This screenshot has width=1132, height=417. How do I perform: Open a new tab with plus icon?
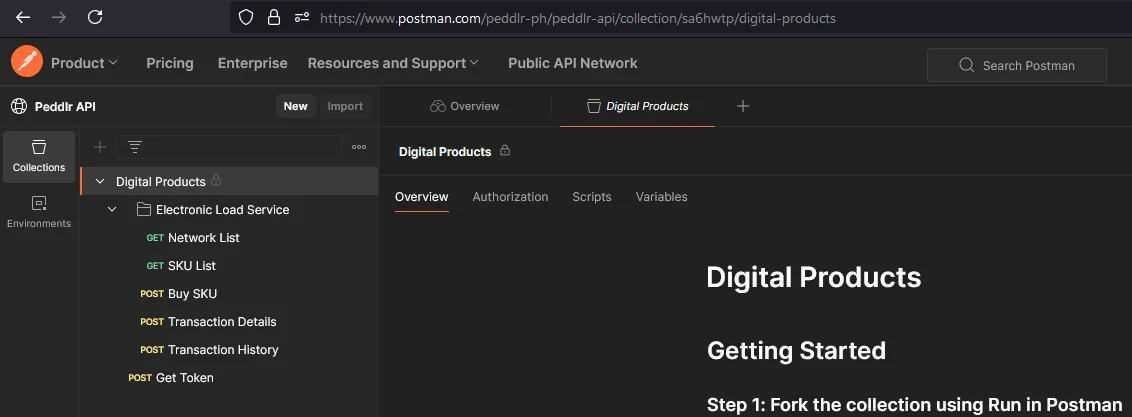pos(743,106)
